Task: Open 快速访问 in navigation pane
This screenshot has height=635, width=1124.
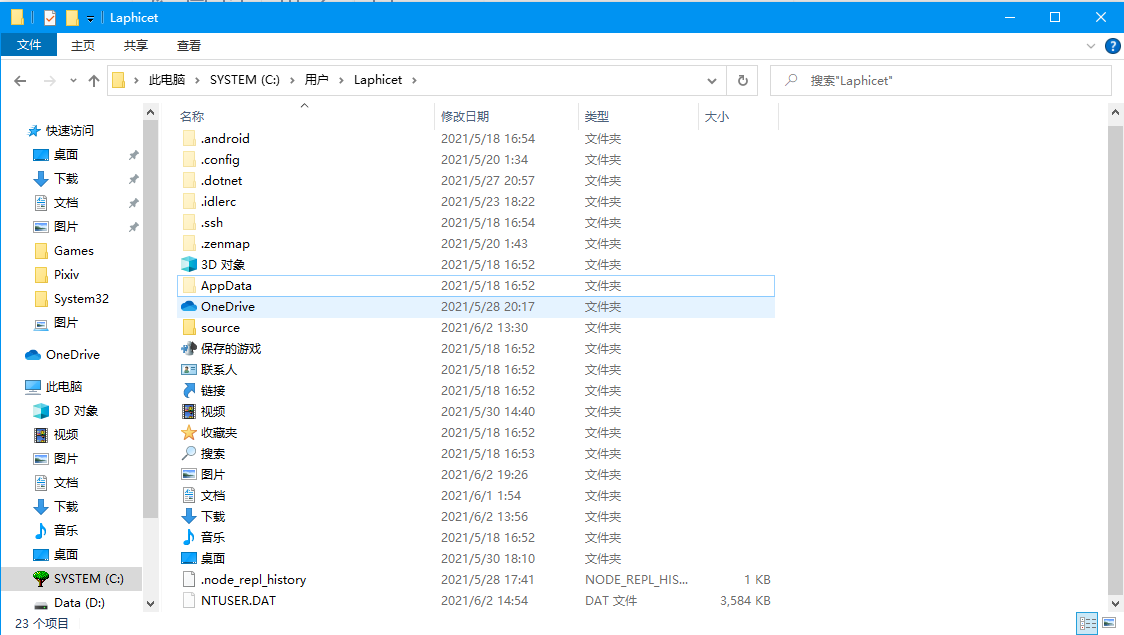Action: pos(70,130)
